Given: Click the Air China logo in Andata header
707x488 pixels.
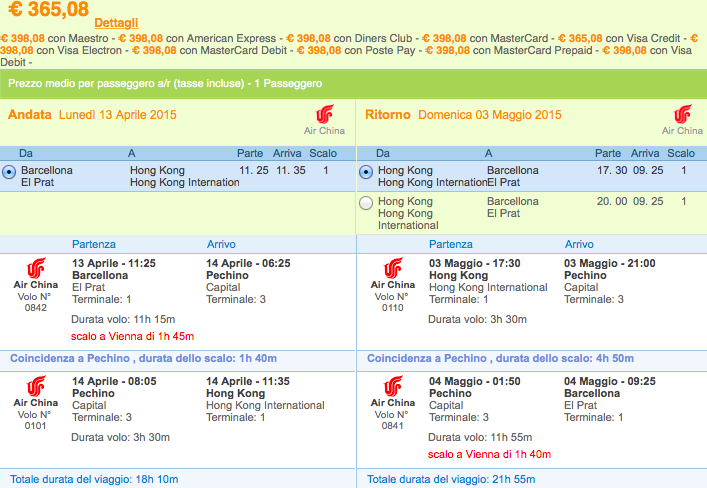Looking at the screenshot, I should [325, 120].
